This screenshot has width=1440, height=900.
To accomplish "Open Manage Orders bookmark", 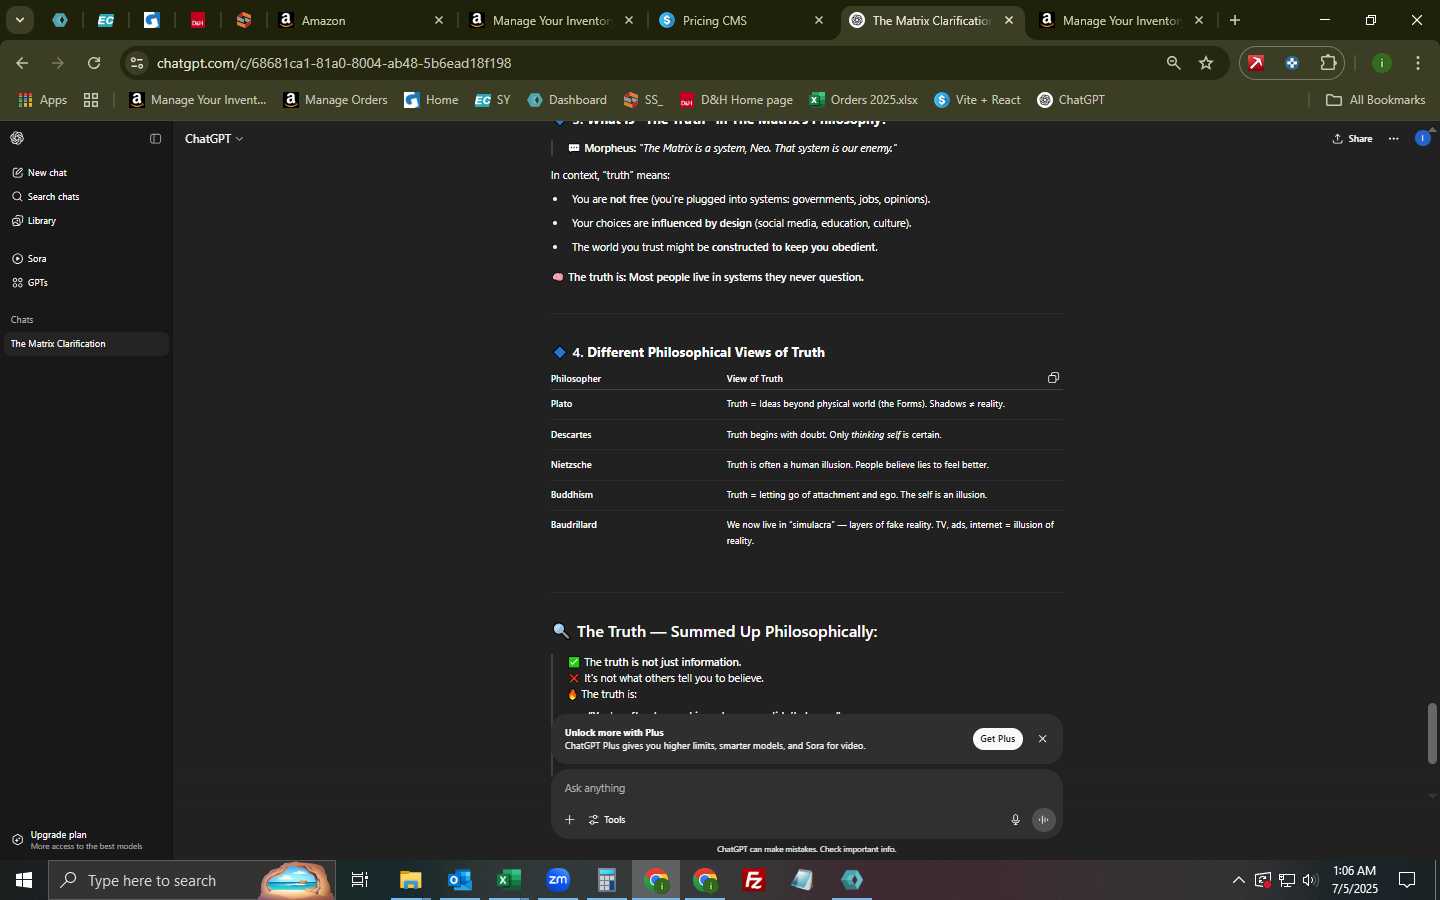I will 336,100.
